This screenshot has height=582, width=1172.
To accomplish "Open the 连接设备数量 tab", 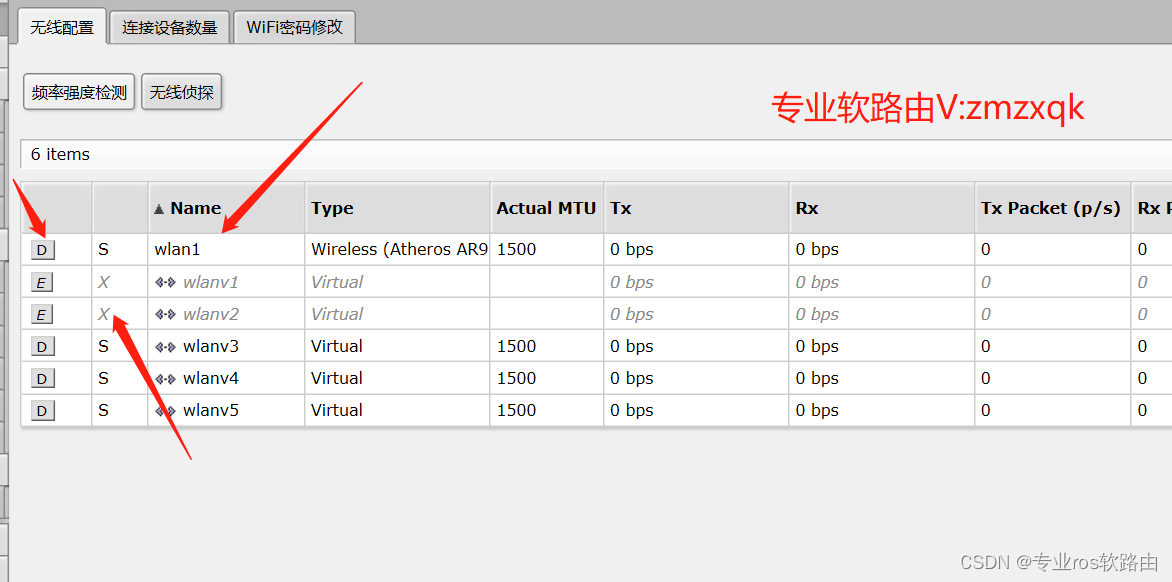I will point(170,28).
